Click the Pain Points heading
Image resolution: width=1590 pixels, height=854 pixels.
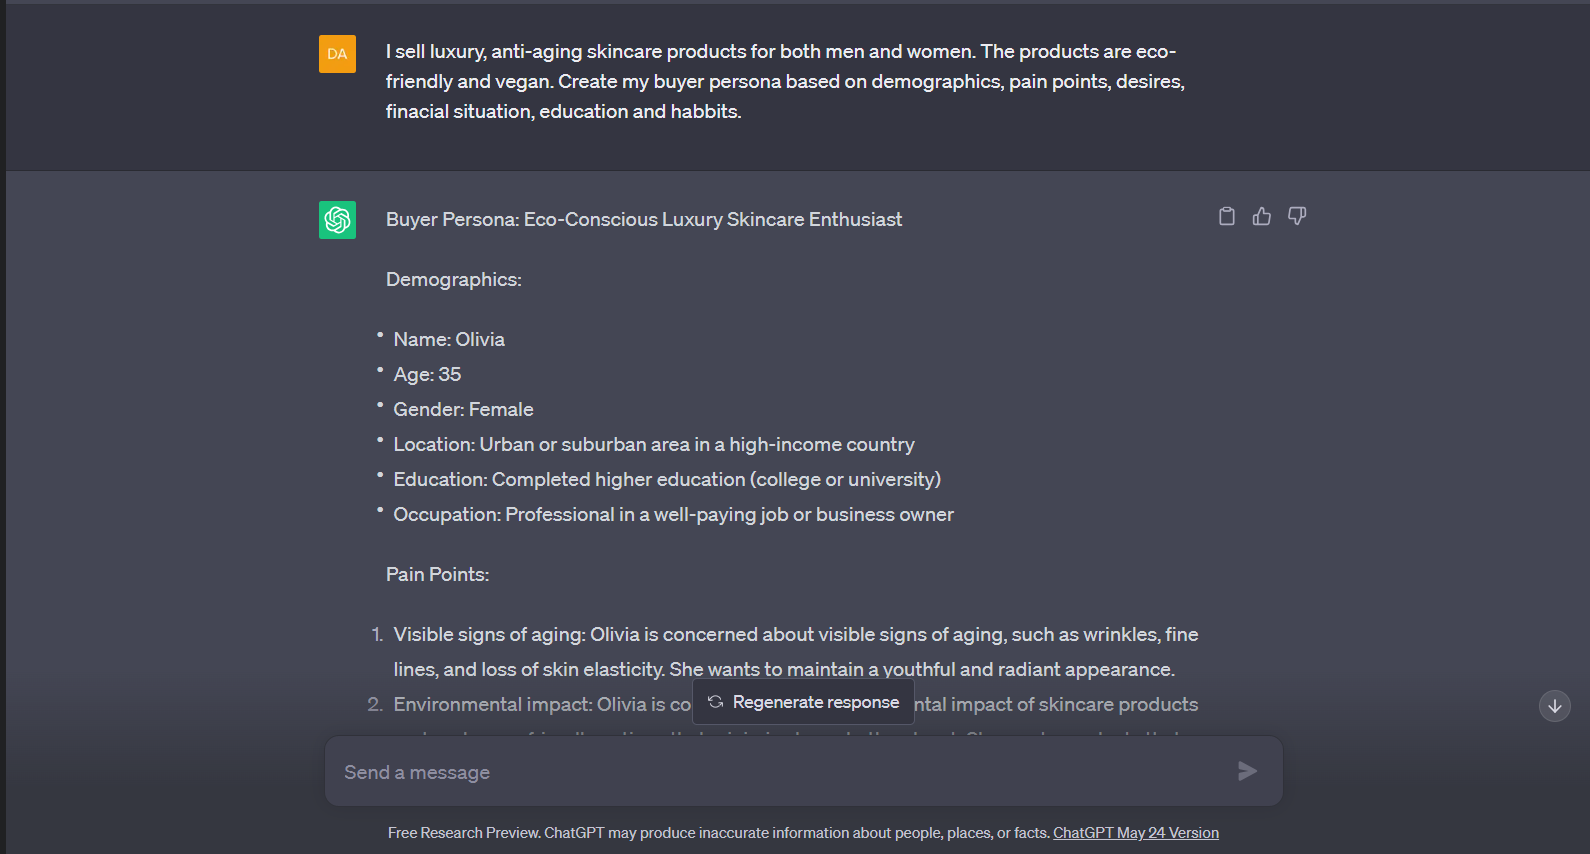click(x=437, y=575)
